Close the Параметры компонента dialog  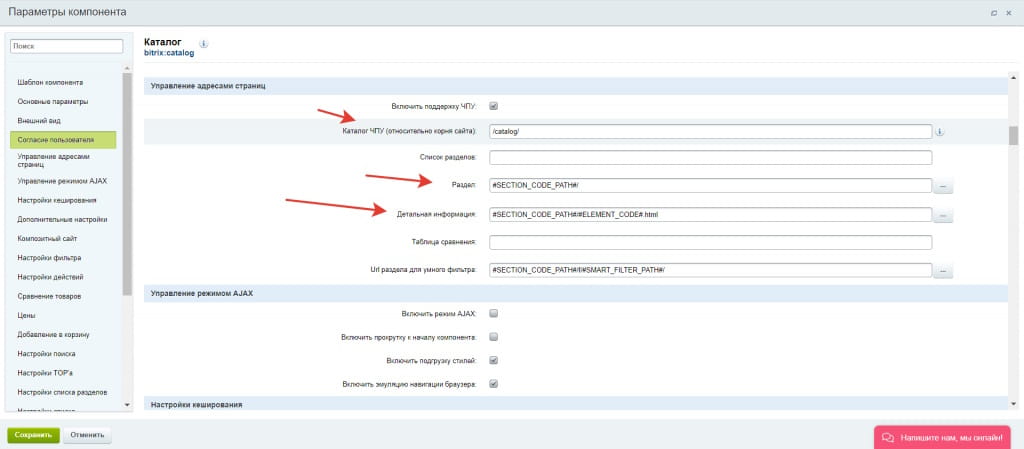point(1010,12)
